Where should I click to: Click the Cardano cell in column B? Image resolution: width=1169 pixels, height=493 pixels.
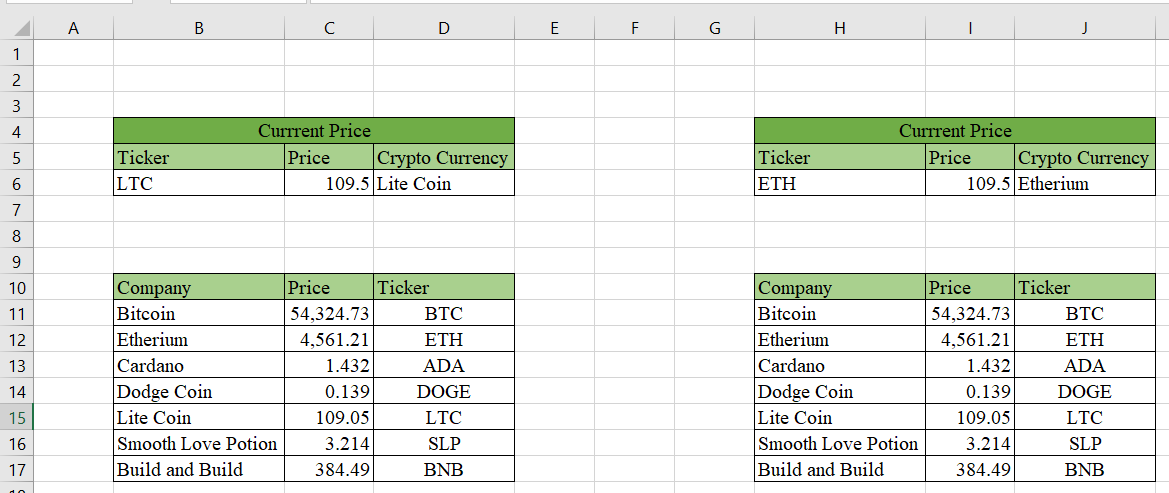click(x=198, y=366)
